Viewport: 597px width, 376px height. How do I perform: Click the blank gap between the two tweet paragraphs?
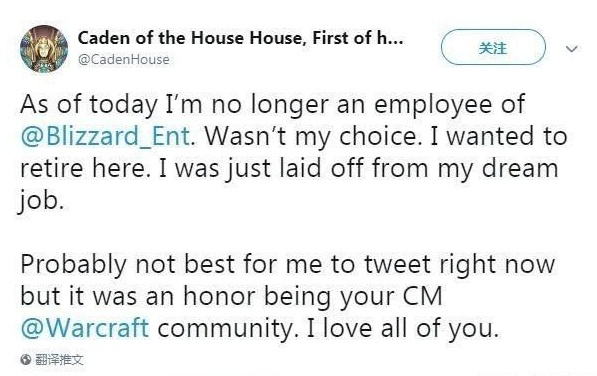tap(289, 232)
